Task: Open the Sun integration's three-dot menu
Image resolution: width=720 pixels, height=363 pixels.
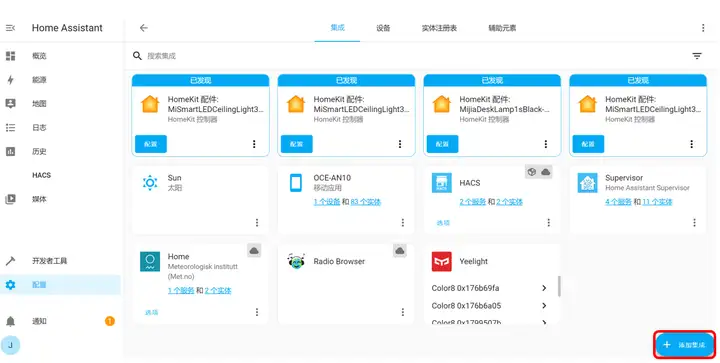Action: coord(257,223)
